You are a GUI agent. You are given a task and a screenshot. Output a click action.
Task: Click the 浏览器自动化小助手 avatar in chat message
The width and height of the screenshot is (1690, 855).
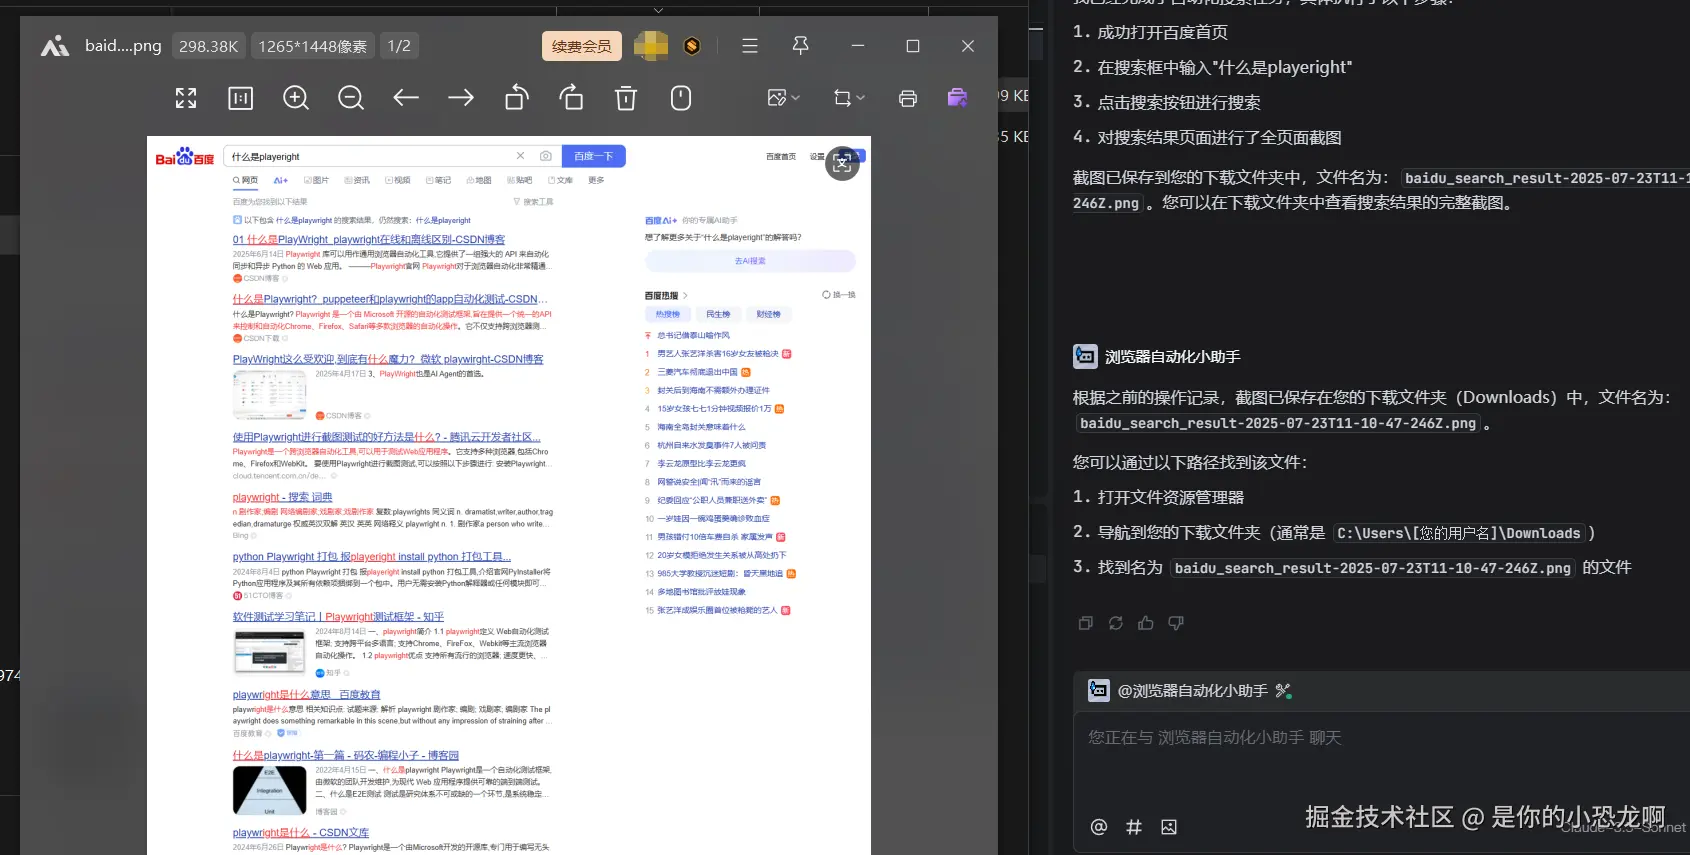[x=1085, y=356]
